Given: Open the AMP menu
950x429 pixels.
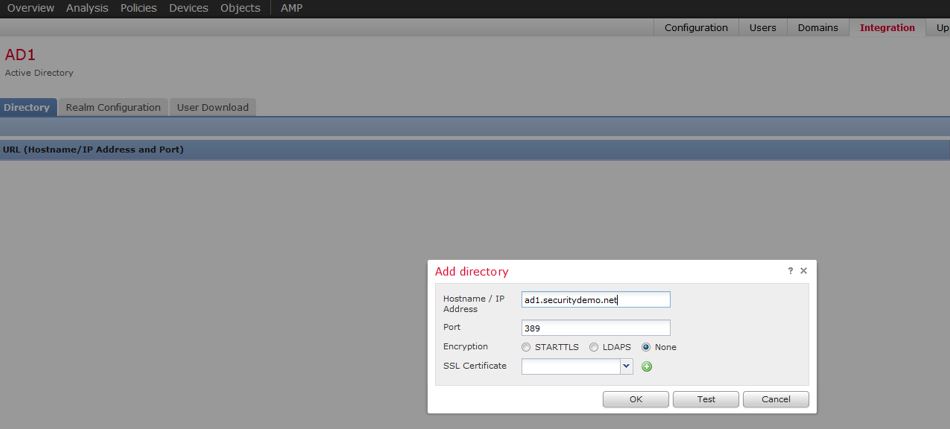Looking at the screenshot, I should (x=291, y=8).
